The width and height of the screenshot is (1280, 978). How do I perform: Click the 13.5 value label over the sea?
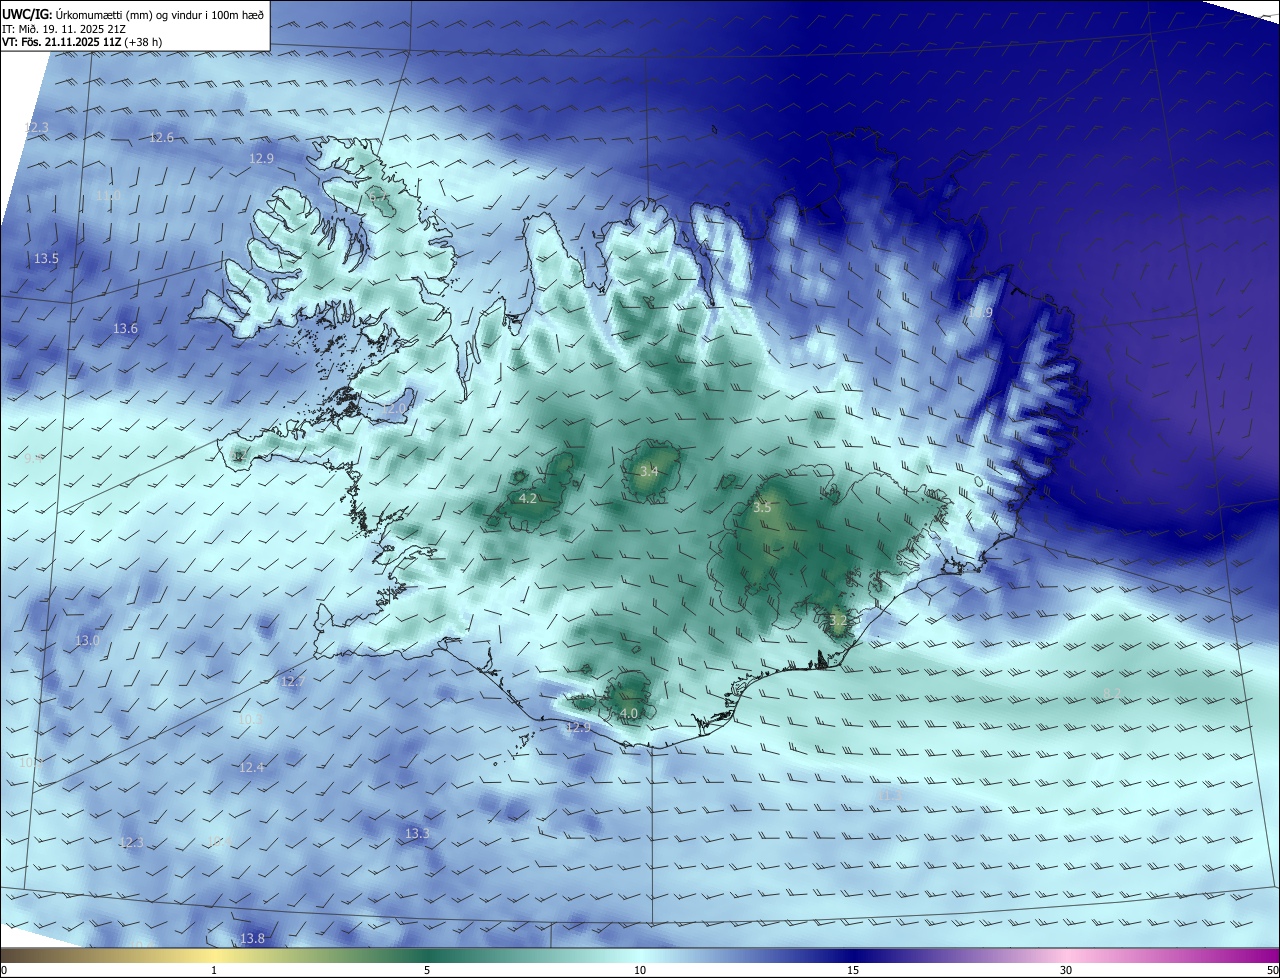[46, 259]
